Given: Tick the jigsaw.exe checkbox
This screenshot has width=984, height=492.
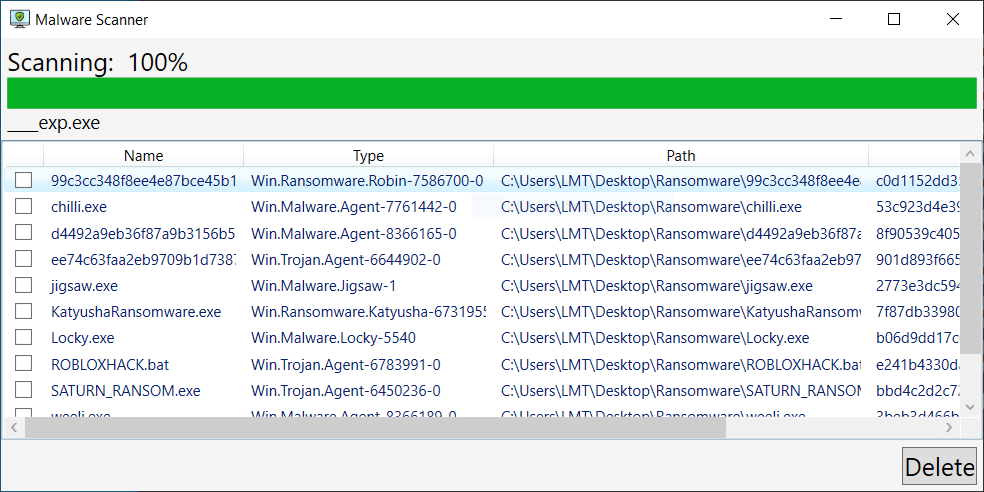Looking at the screenshot, I should point(23,286).
